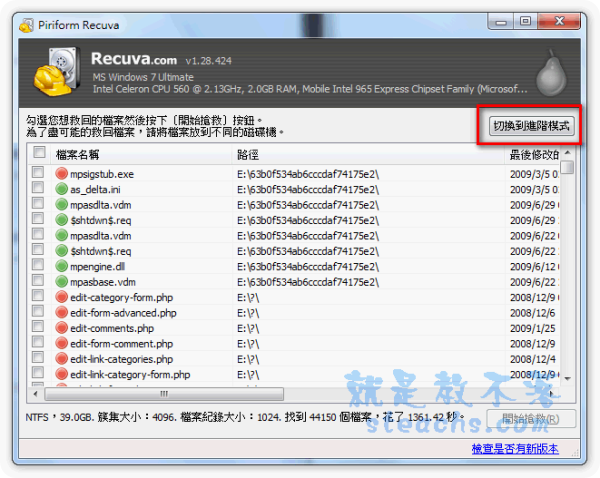Sort by 檔案名稱 column header
This screenshot has width=600, height=478.
(x=142, y=155)
